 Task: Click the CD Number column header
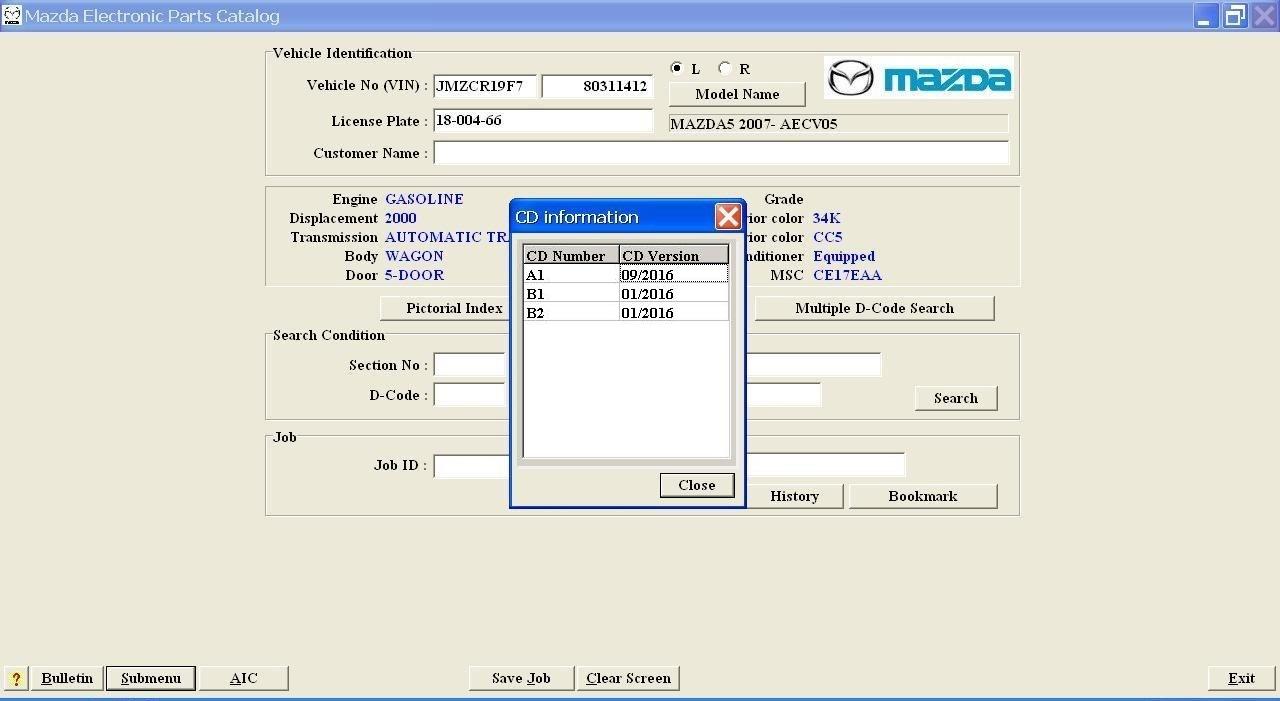[x=567, y=255]
